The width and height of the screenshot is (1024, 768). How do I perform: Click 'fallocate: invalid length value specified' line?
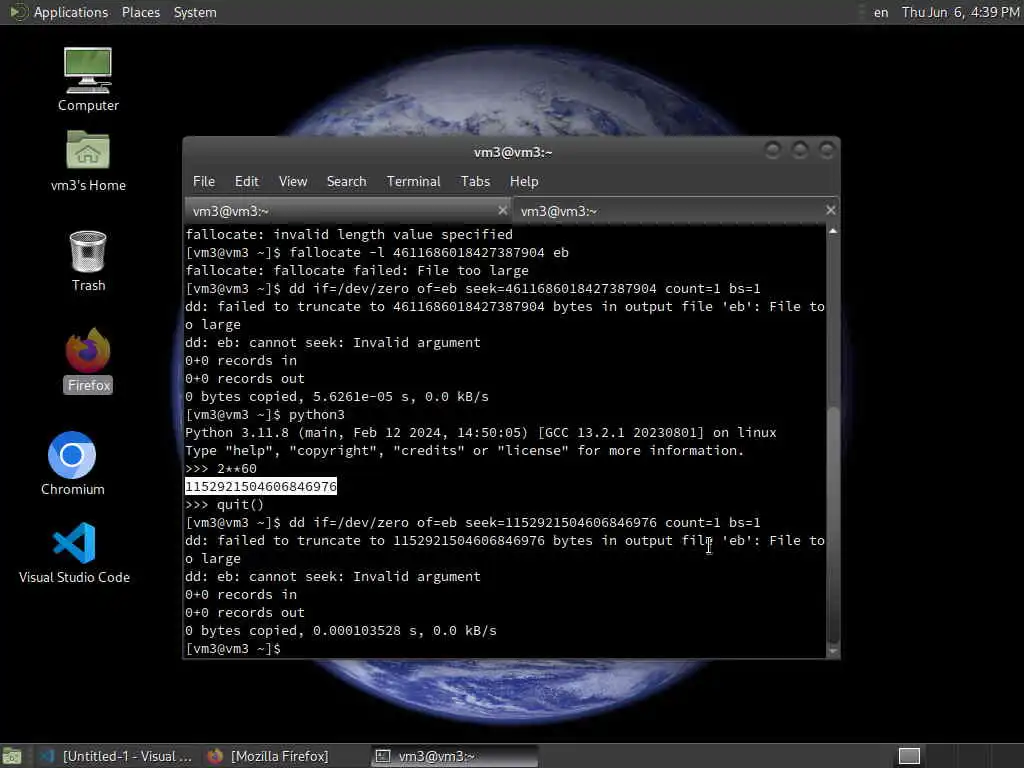click(349, 234)
